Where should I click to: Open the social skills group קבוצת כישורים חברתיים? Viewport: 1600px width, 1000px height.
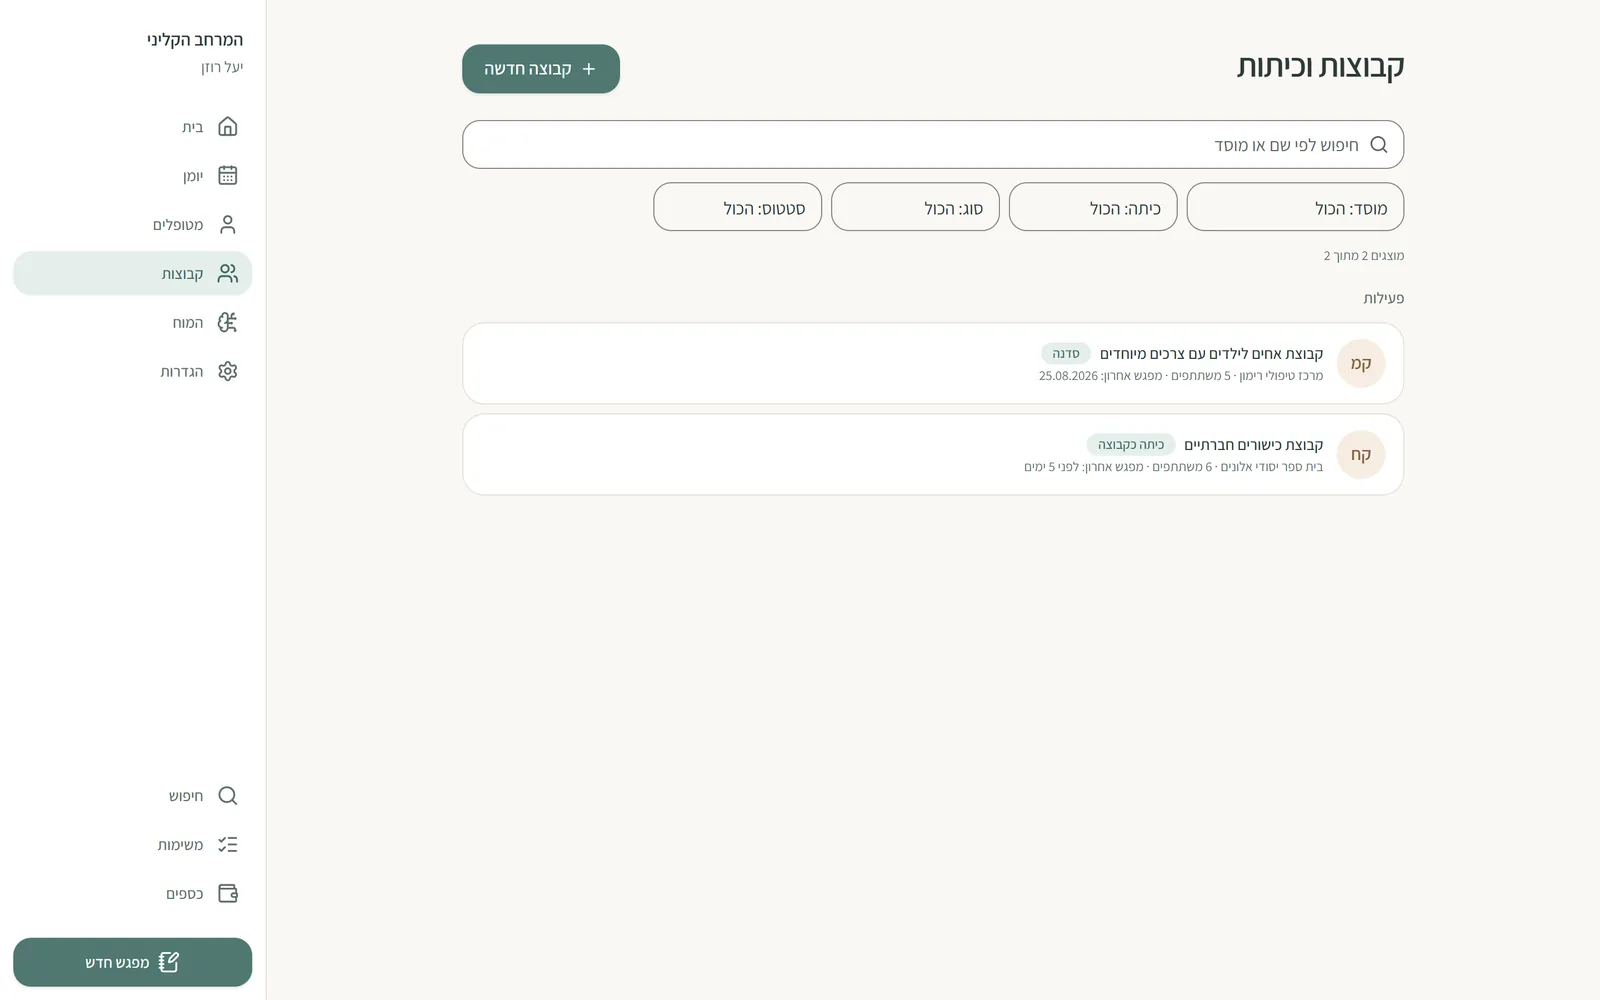click(x=933, y=454)
